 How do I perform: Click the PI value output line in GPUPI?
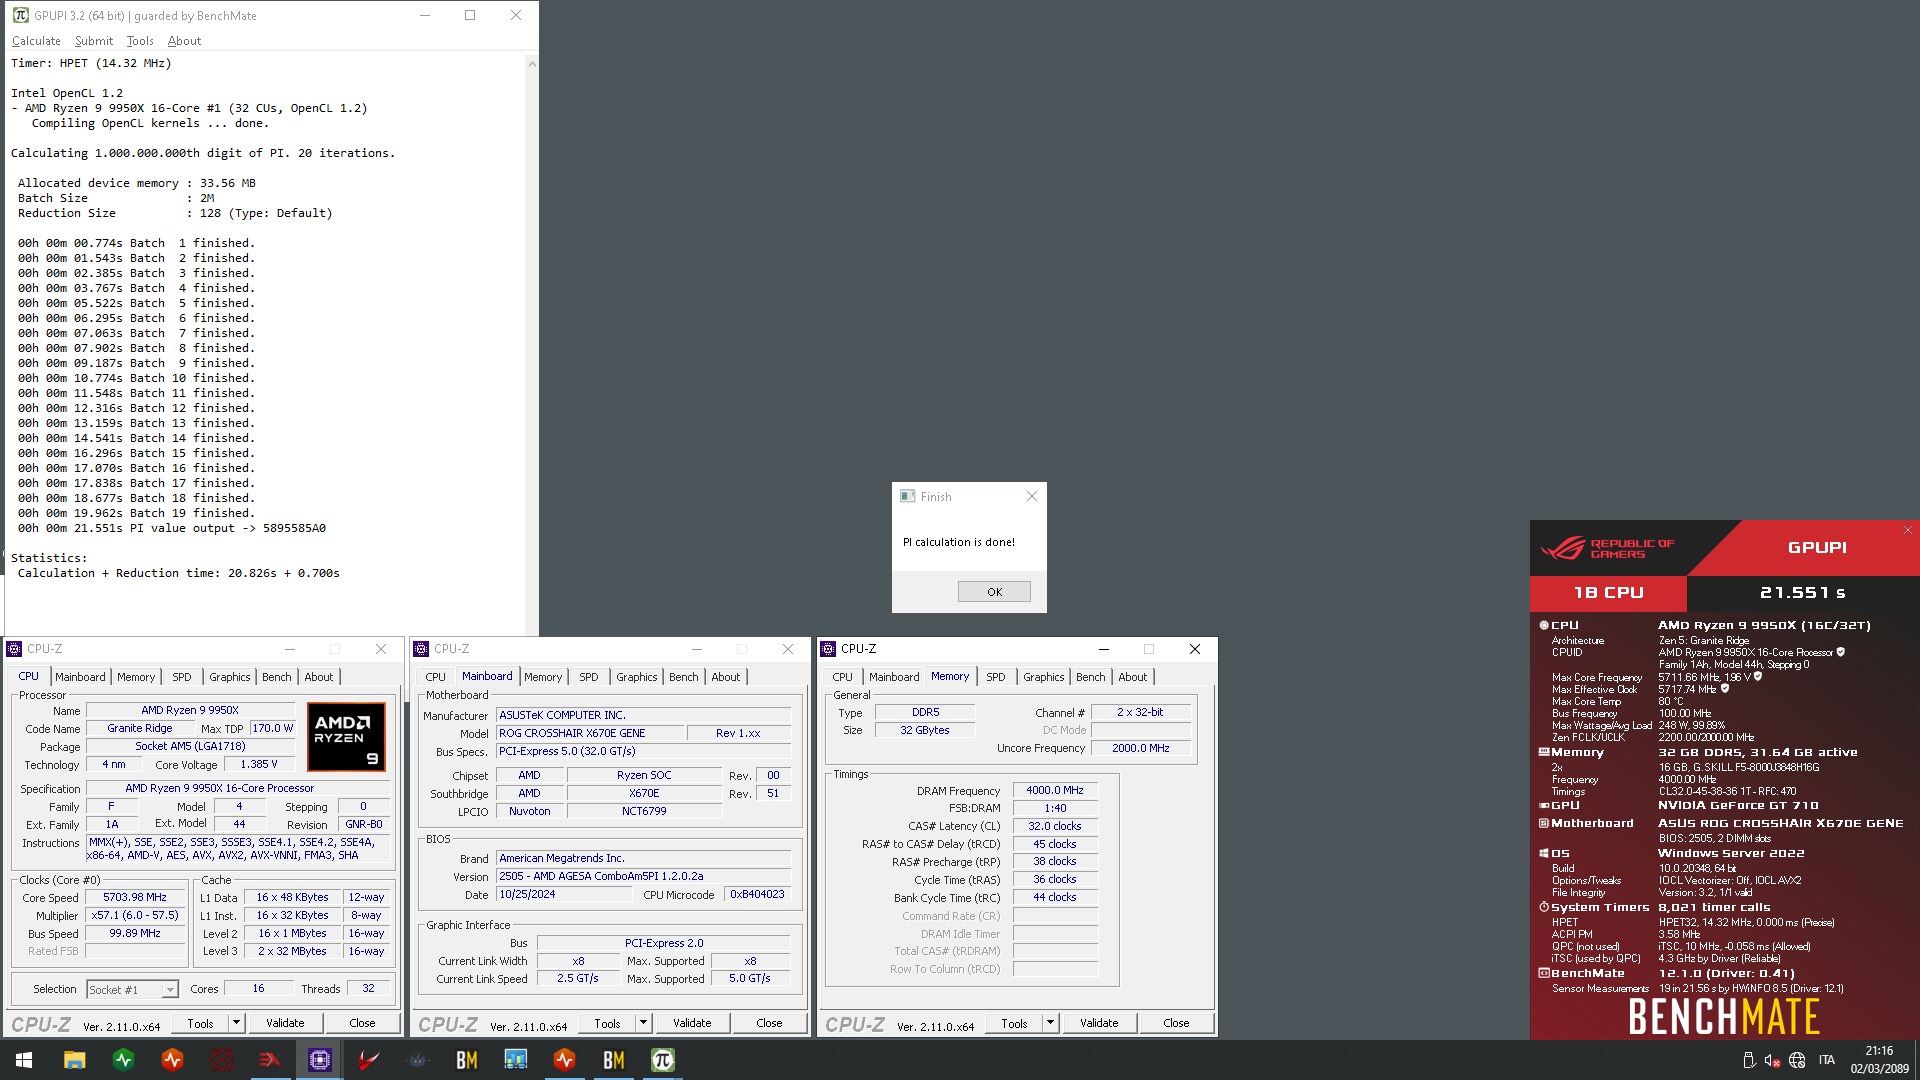coord(171,528)
